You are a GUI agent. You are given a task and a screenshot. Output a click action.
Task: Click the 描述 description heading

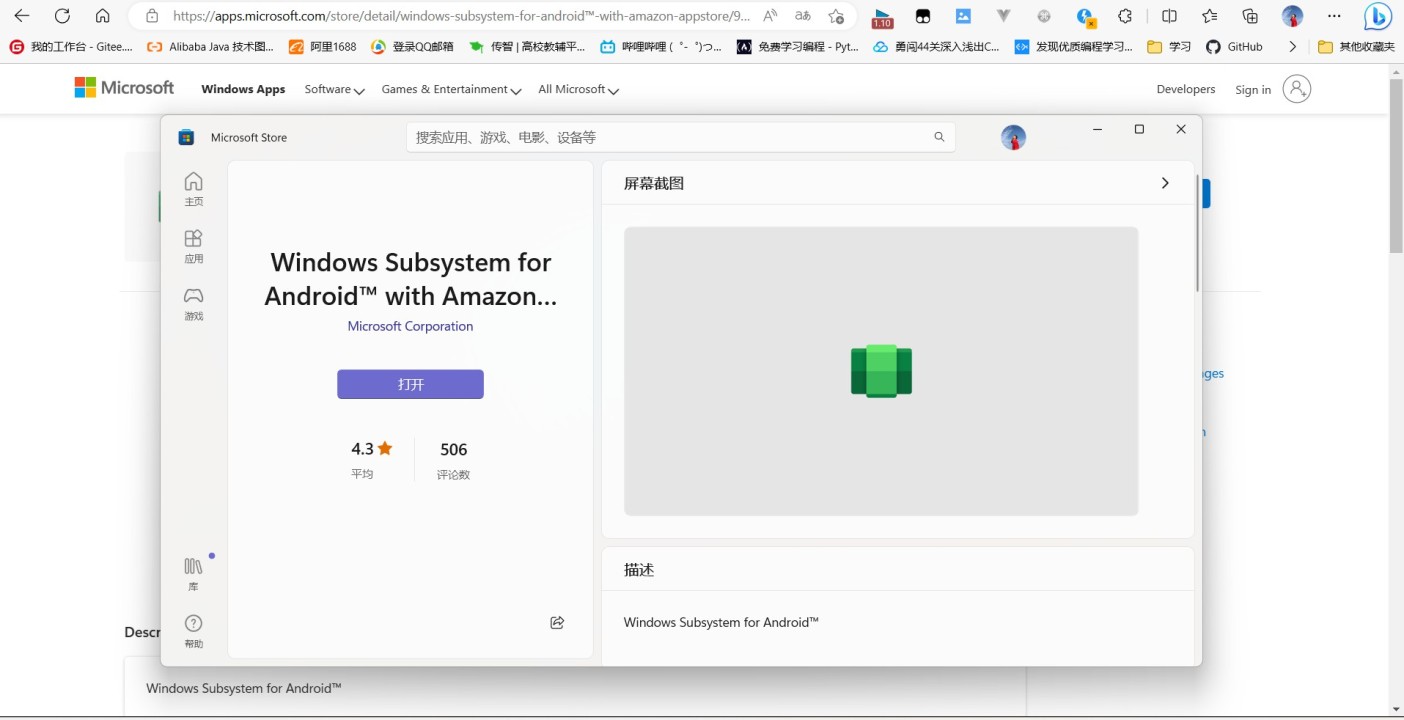pyautogui.click(x=639, y=569)
